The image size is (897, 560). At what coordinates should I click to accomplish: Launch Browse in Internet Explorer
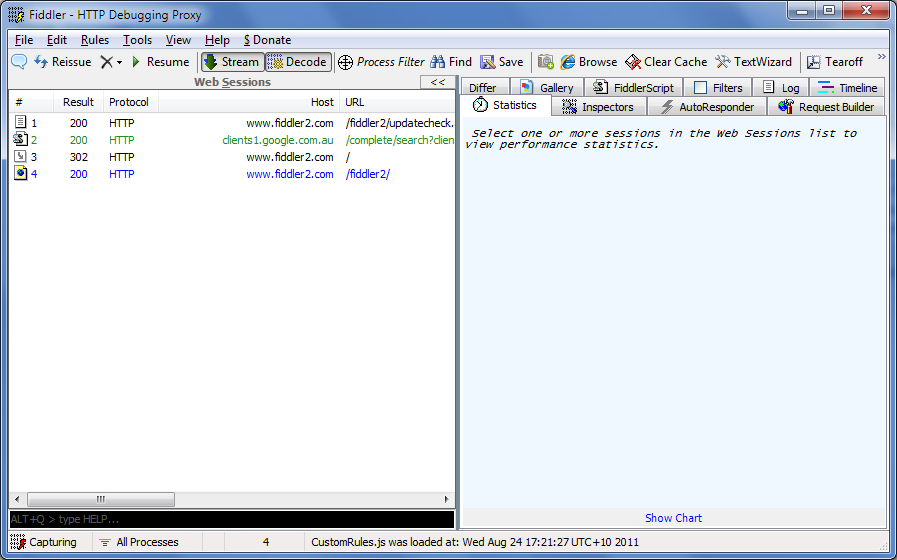click(x=589, y=62)
